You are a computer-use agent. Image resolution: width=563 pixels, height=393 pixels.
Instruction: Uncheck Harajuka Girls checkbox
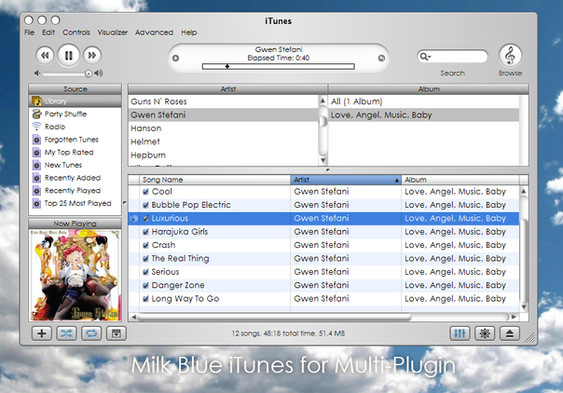click(x=146, y=232)
